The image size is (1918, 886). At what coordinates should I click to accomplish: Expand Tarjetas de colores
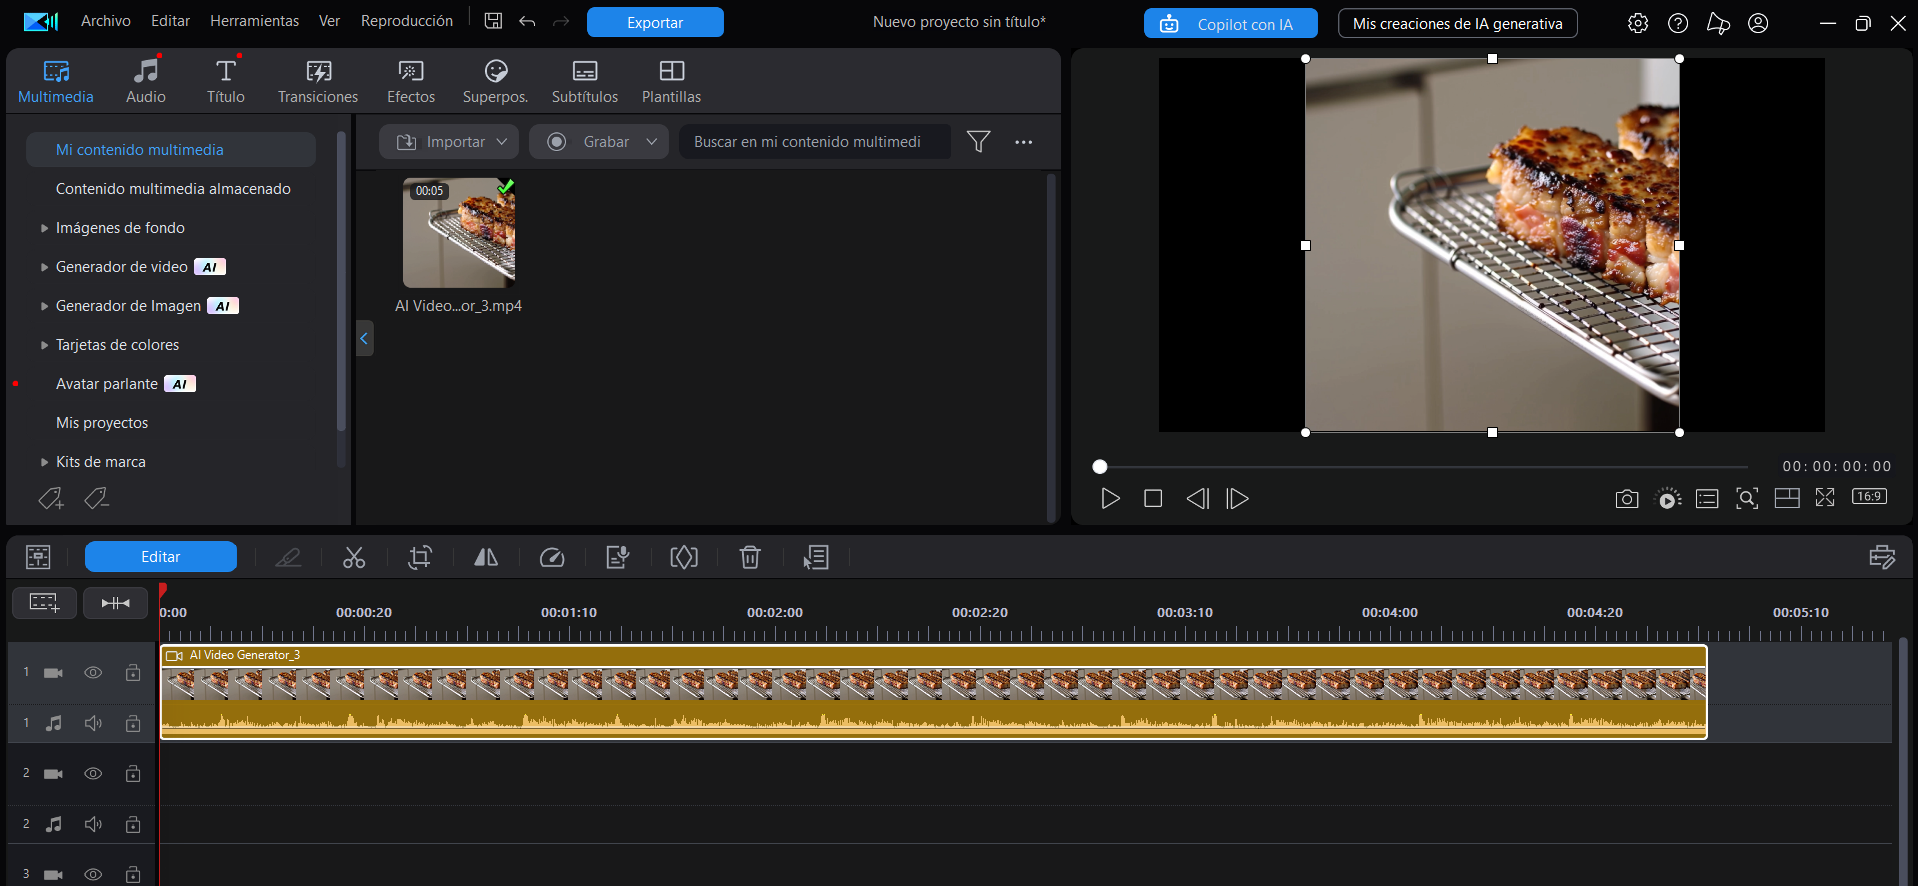click(x=44, y=345)
